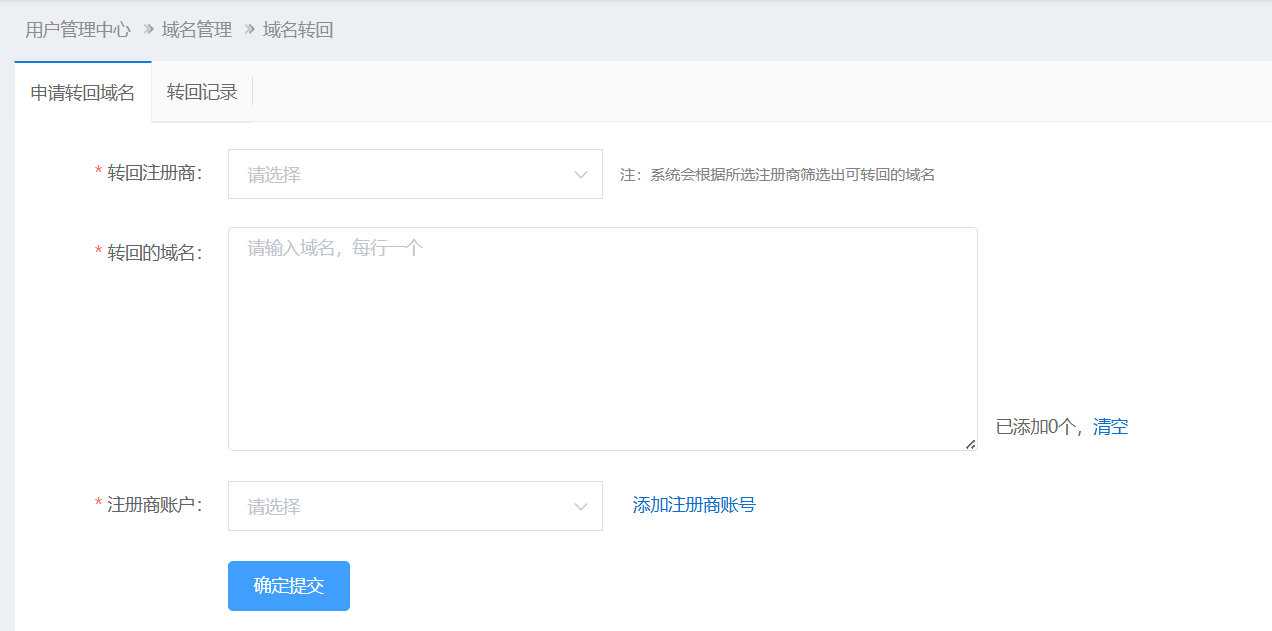Click the 已添加0个 counter text
Screen dimensions: 1272x631
(x=1035, y=427)
